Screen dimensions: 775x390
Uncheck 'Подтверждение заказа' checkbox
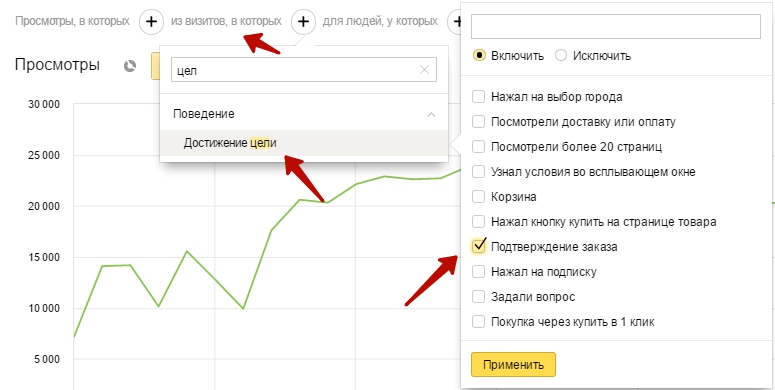tap(478, 246)
